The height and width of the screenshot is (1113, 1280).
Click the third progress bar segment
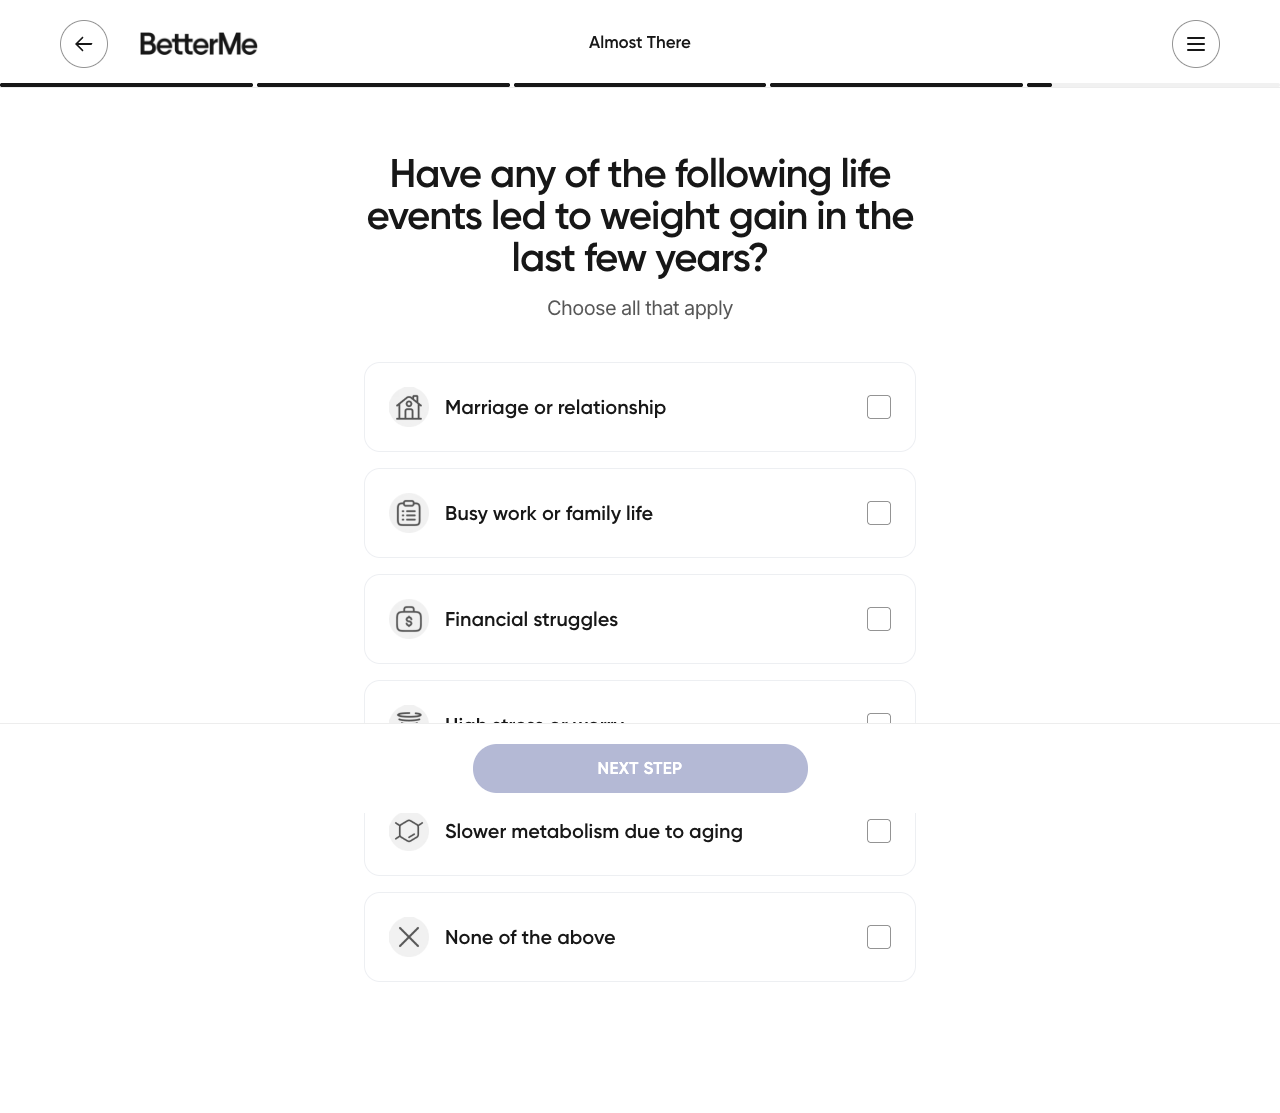pos(640,84)
